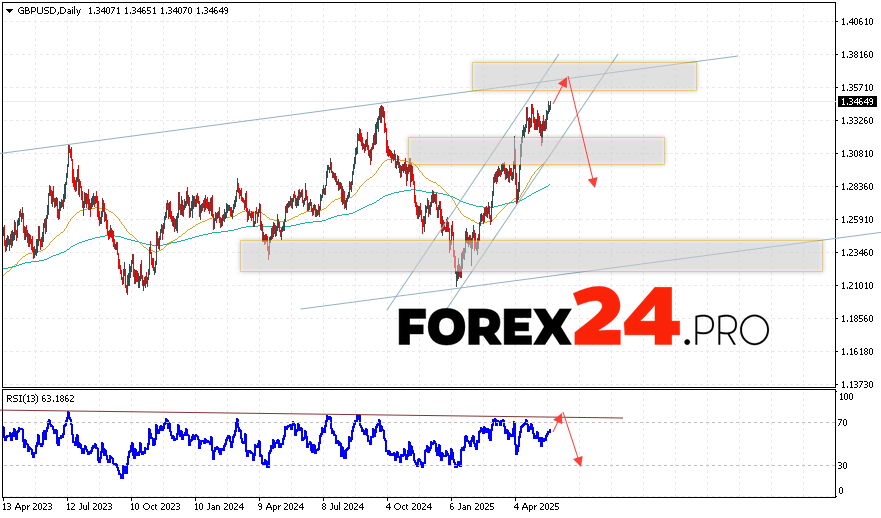Click the 1.21010 price axis label
Image resolution: width=881 pixels, height=518 pixels.
click(x=856, y=285)
